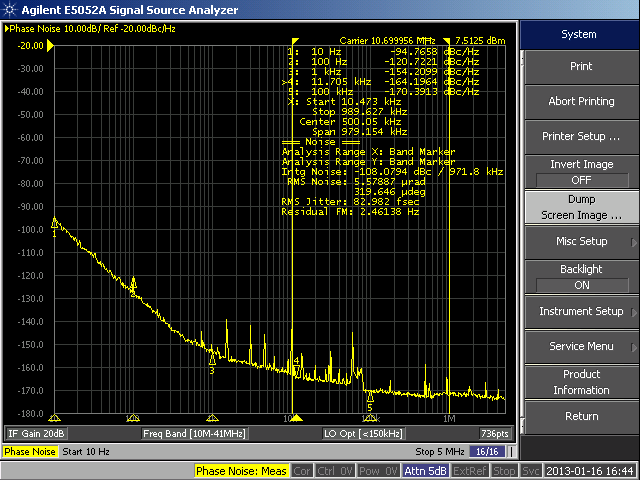The image size is (640, 480).
Task: Click Dump Screen Image button
Action: coord(581,207)
